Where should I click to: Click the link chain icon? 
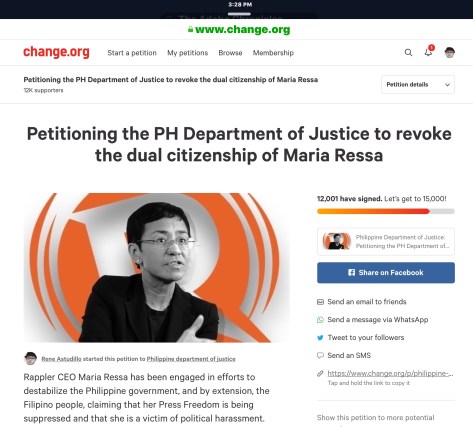pyautogui.click(x=320, y=373)
